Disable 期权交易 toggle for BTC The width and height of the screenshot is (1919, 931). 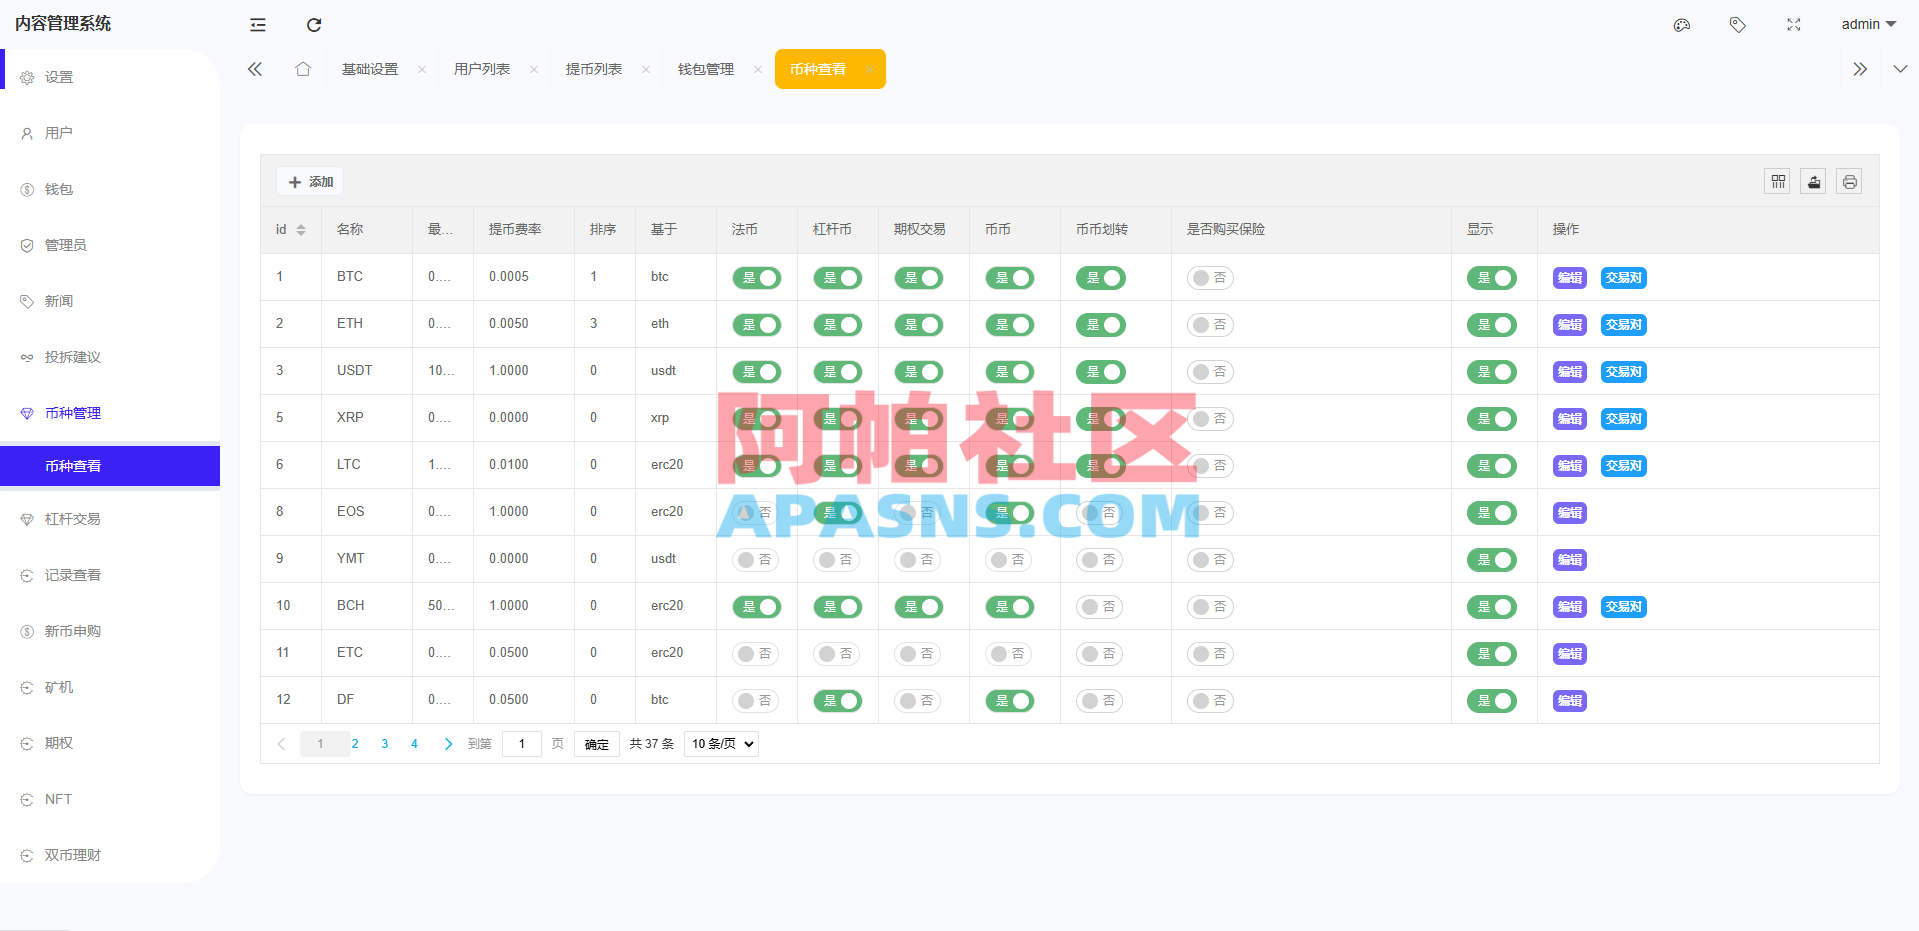[919, 277]
